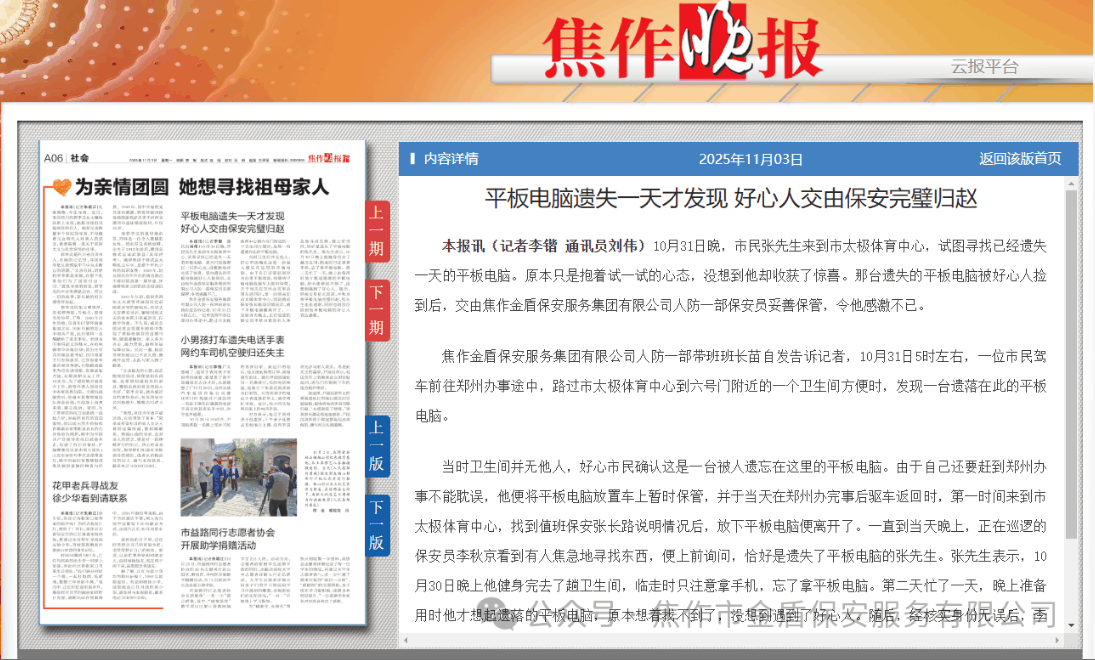The image size is (1095, 660).
Task: Click the date 2025年11月03日 in header
Action: click(x=750, y=159)
